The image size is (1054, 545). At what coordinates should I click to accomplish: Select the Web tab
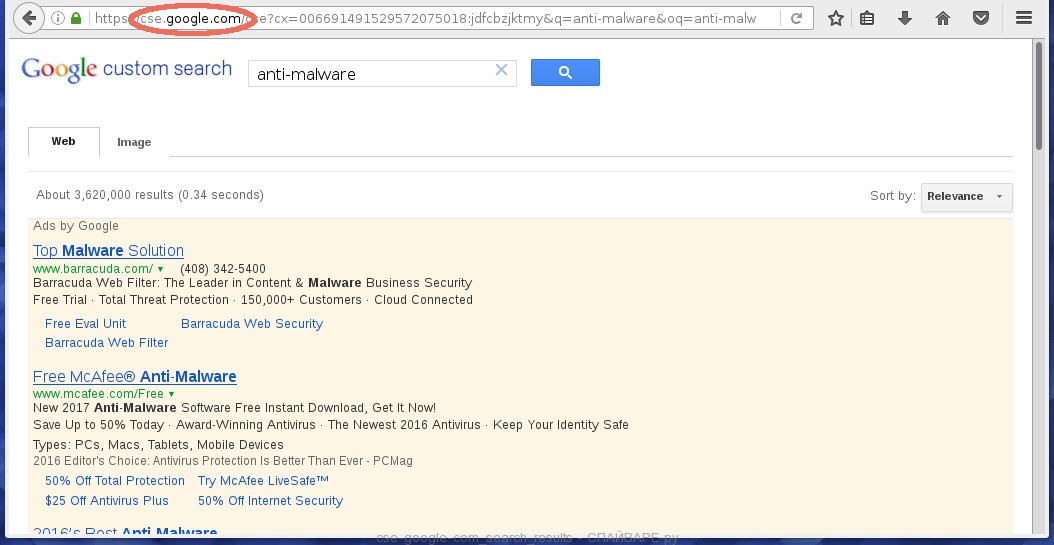tap(63, 142)
